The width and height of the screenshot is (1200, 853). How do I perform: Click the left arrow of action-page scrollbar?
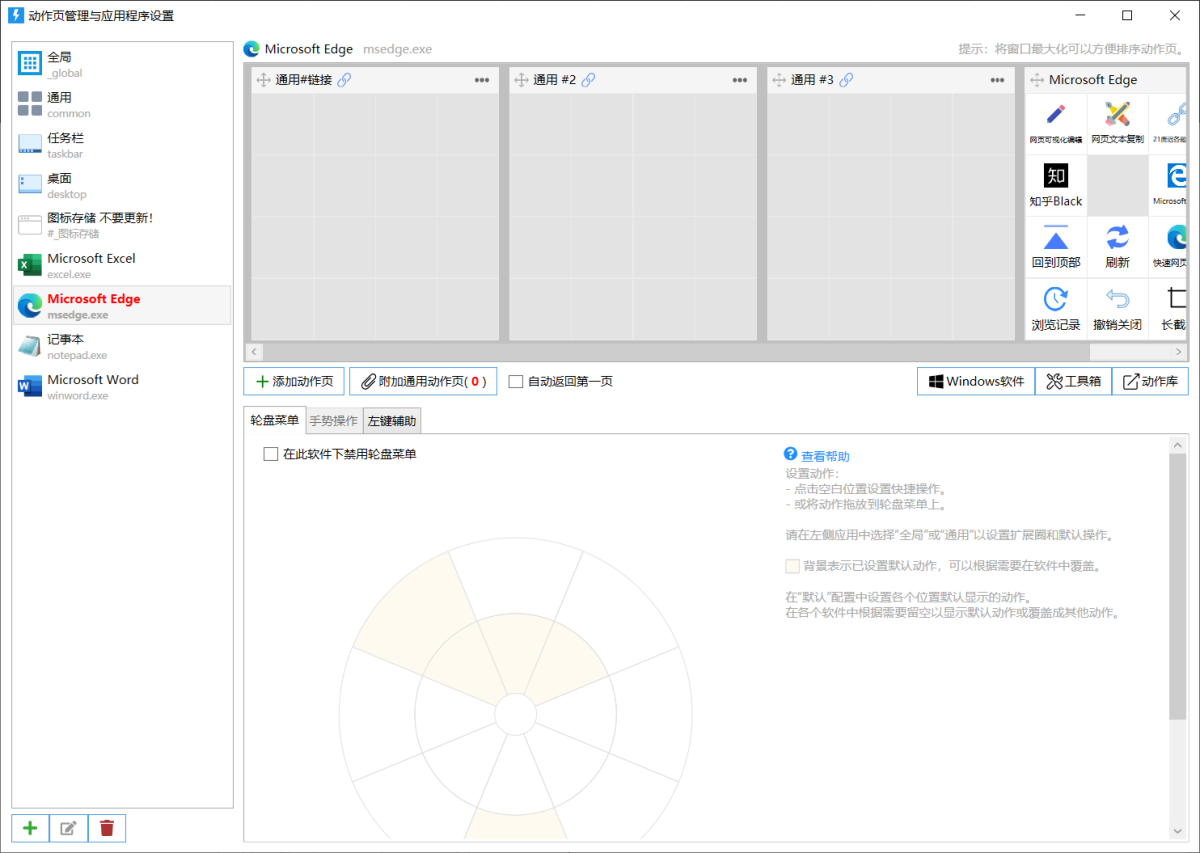pyautogui.click(x=254, y=352)
